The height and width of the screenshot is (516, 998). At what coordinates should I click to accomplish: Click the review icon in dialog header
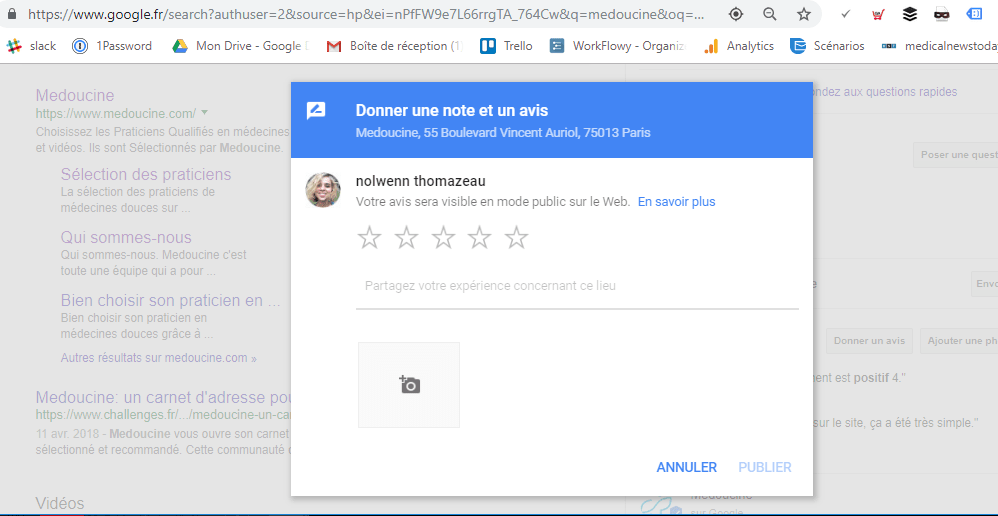point(316,111)
